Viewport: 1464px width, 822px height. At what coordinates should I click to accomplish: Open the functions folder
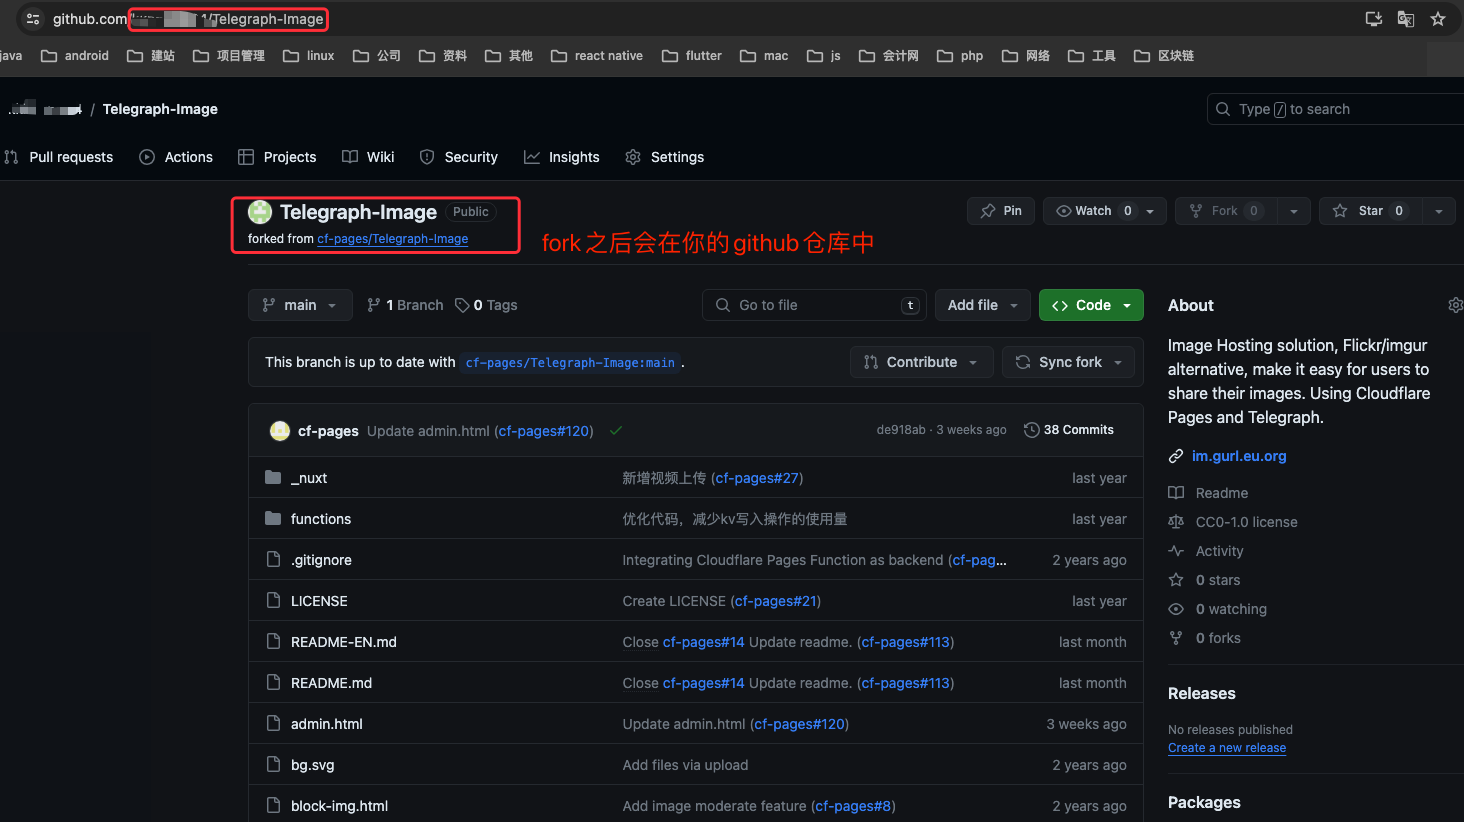click(321, 519)
